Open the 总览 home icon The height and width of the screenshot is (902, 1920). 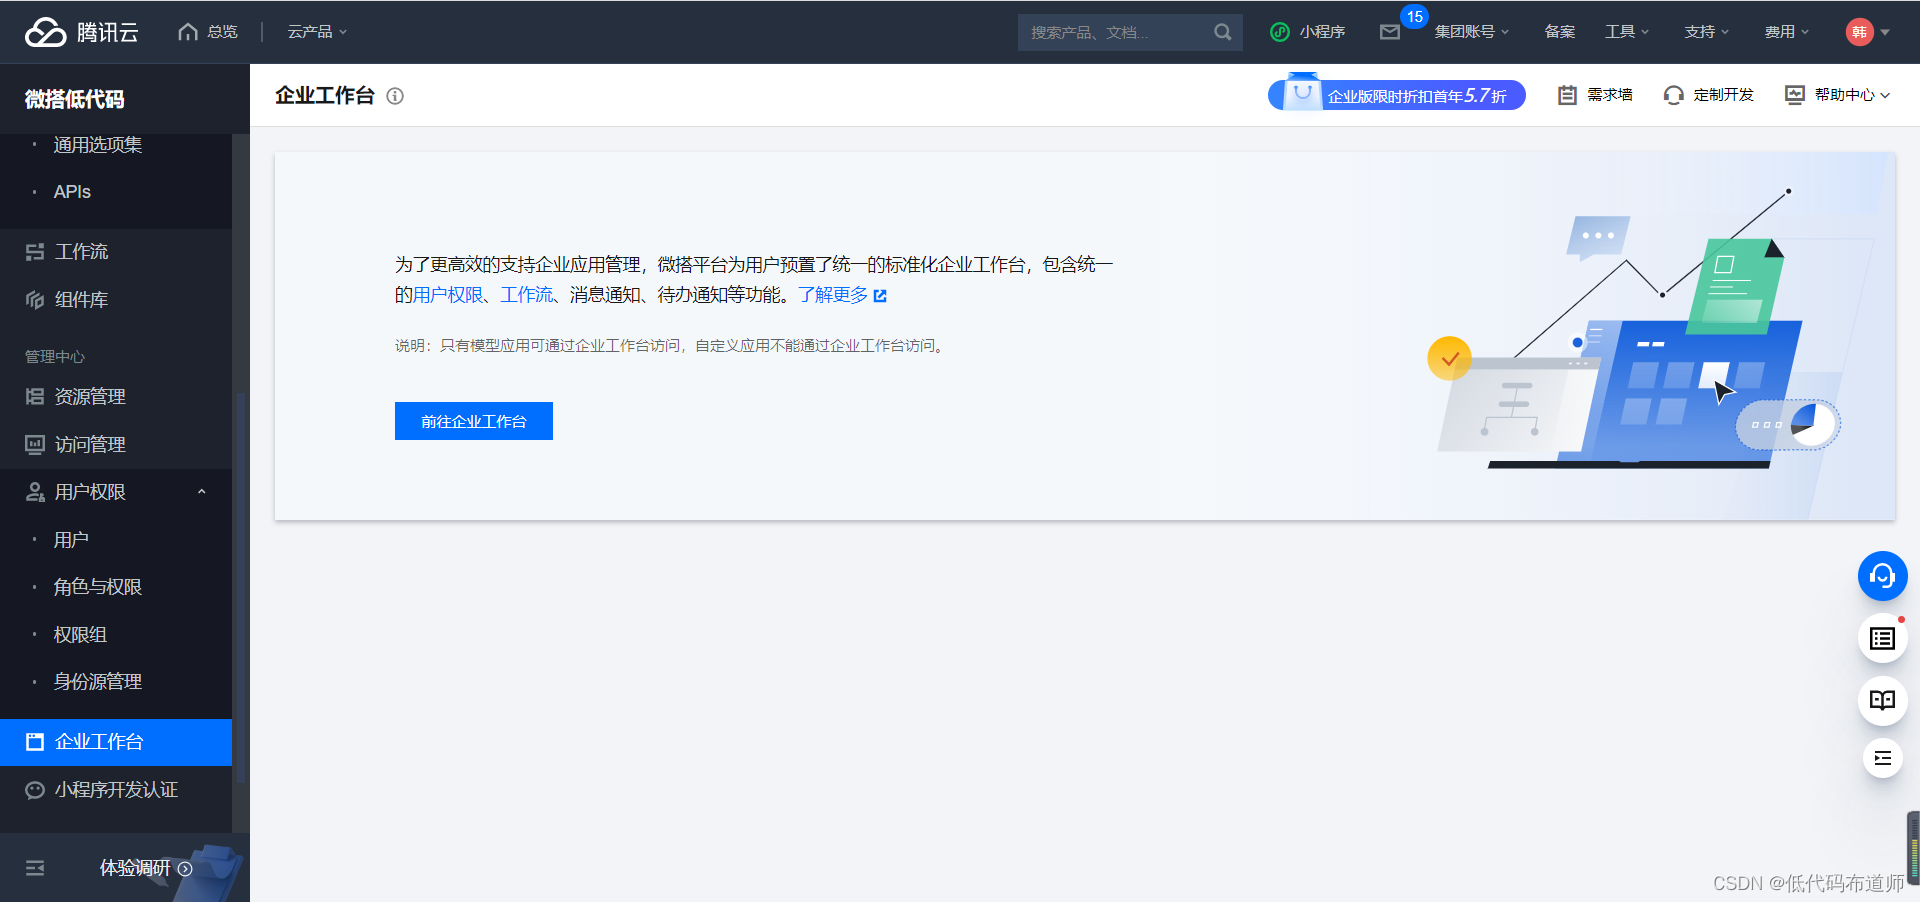(188, 32)
